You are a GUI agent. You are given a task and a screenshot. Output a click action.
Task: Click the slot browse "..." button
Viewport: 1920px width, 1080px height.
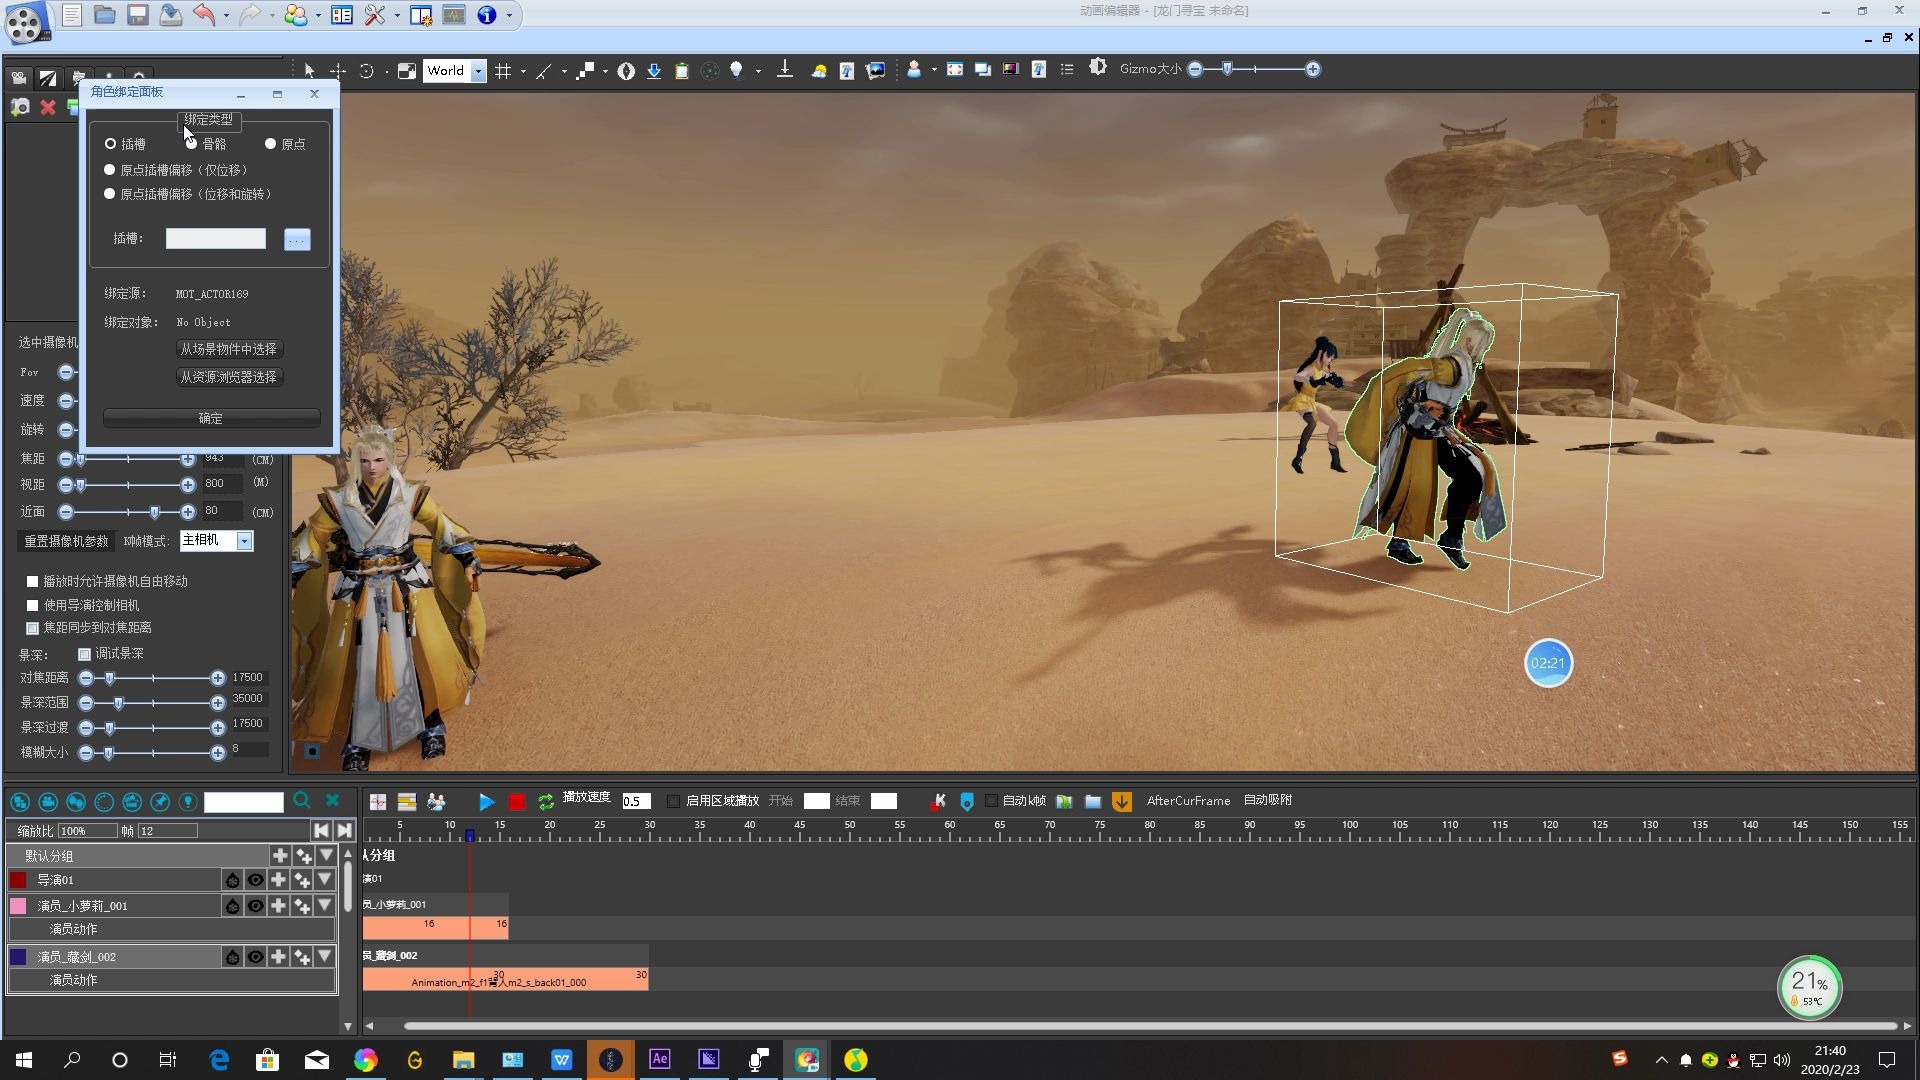click(297, 239)
